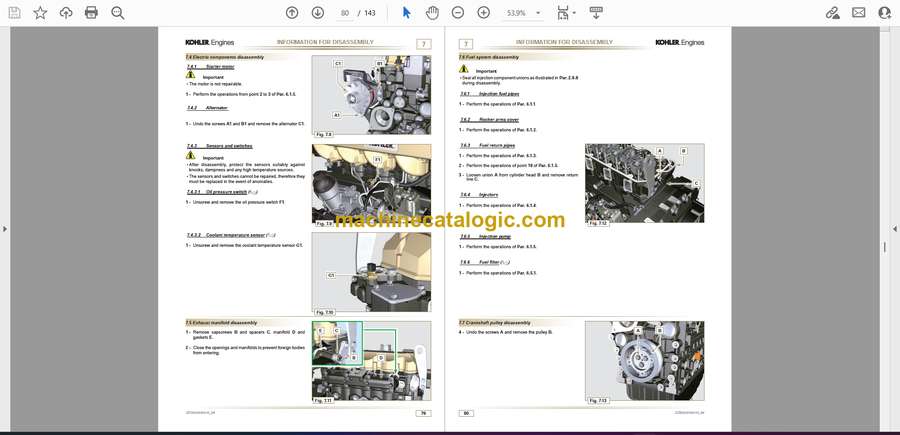Click the scrolling mode toolbar icon
Screen dimensions: 900x435
(x=596, y=13)
